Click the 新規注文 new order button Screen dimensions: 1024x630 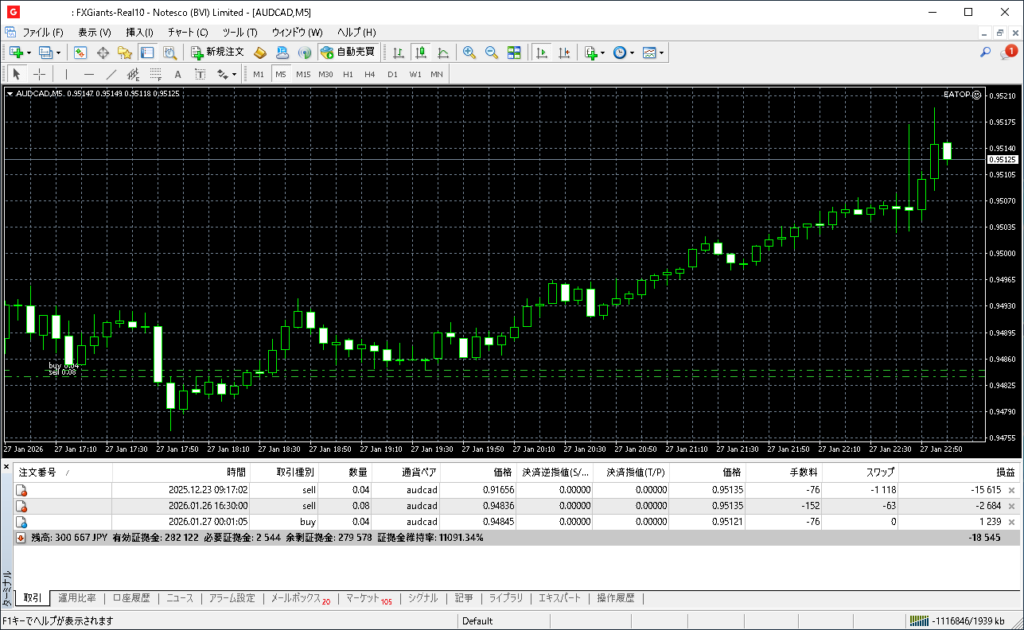point(217,52)
